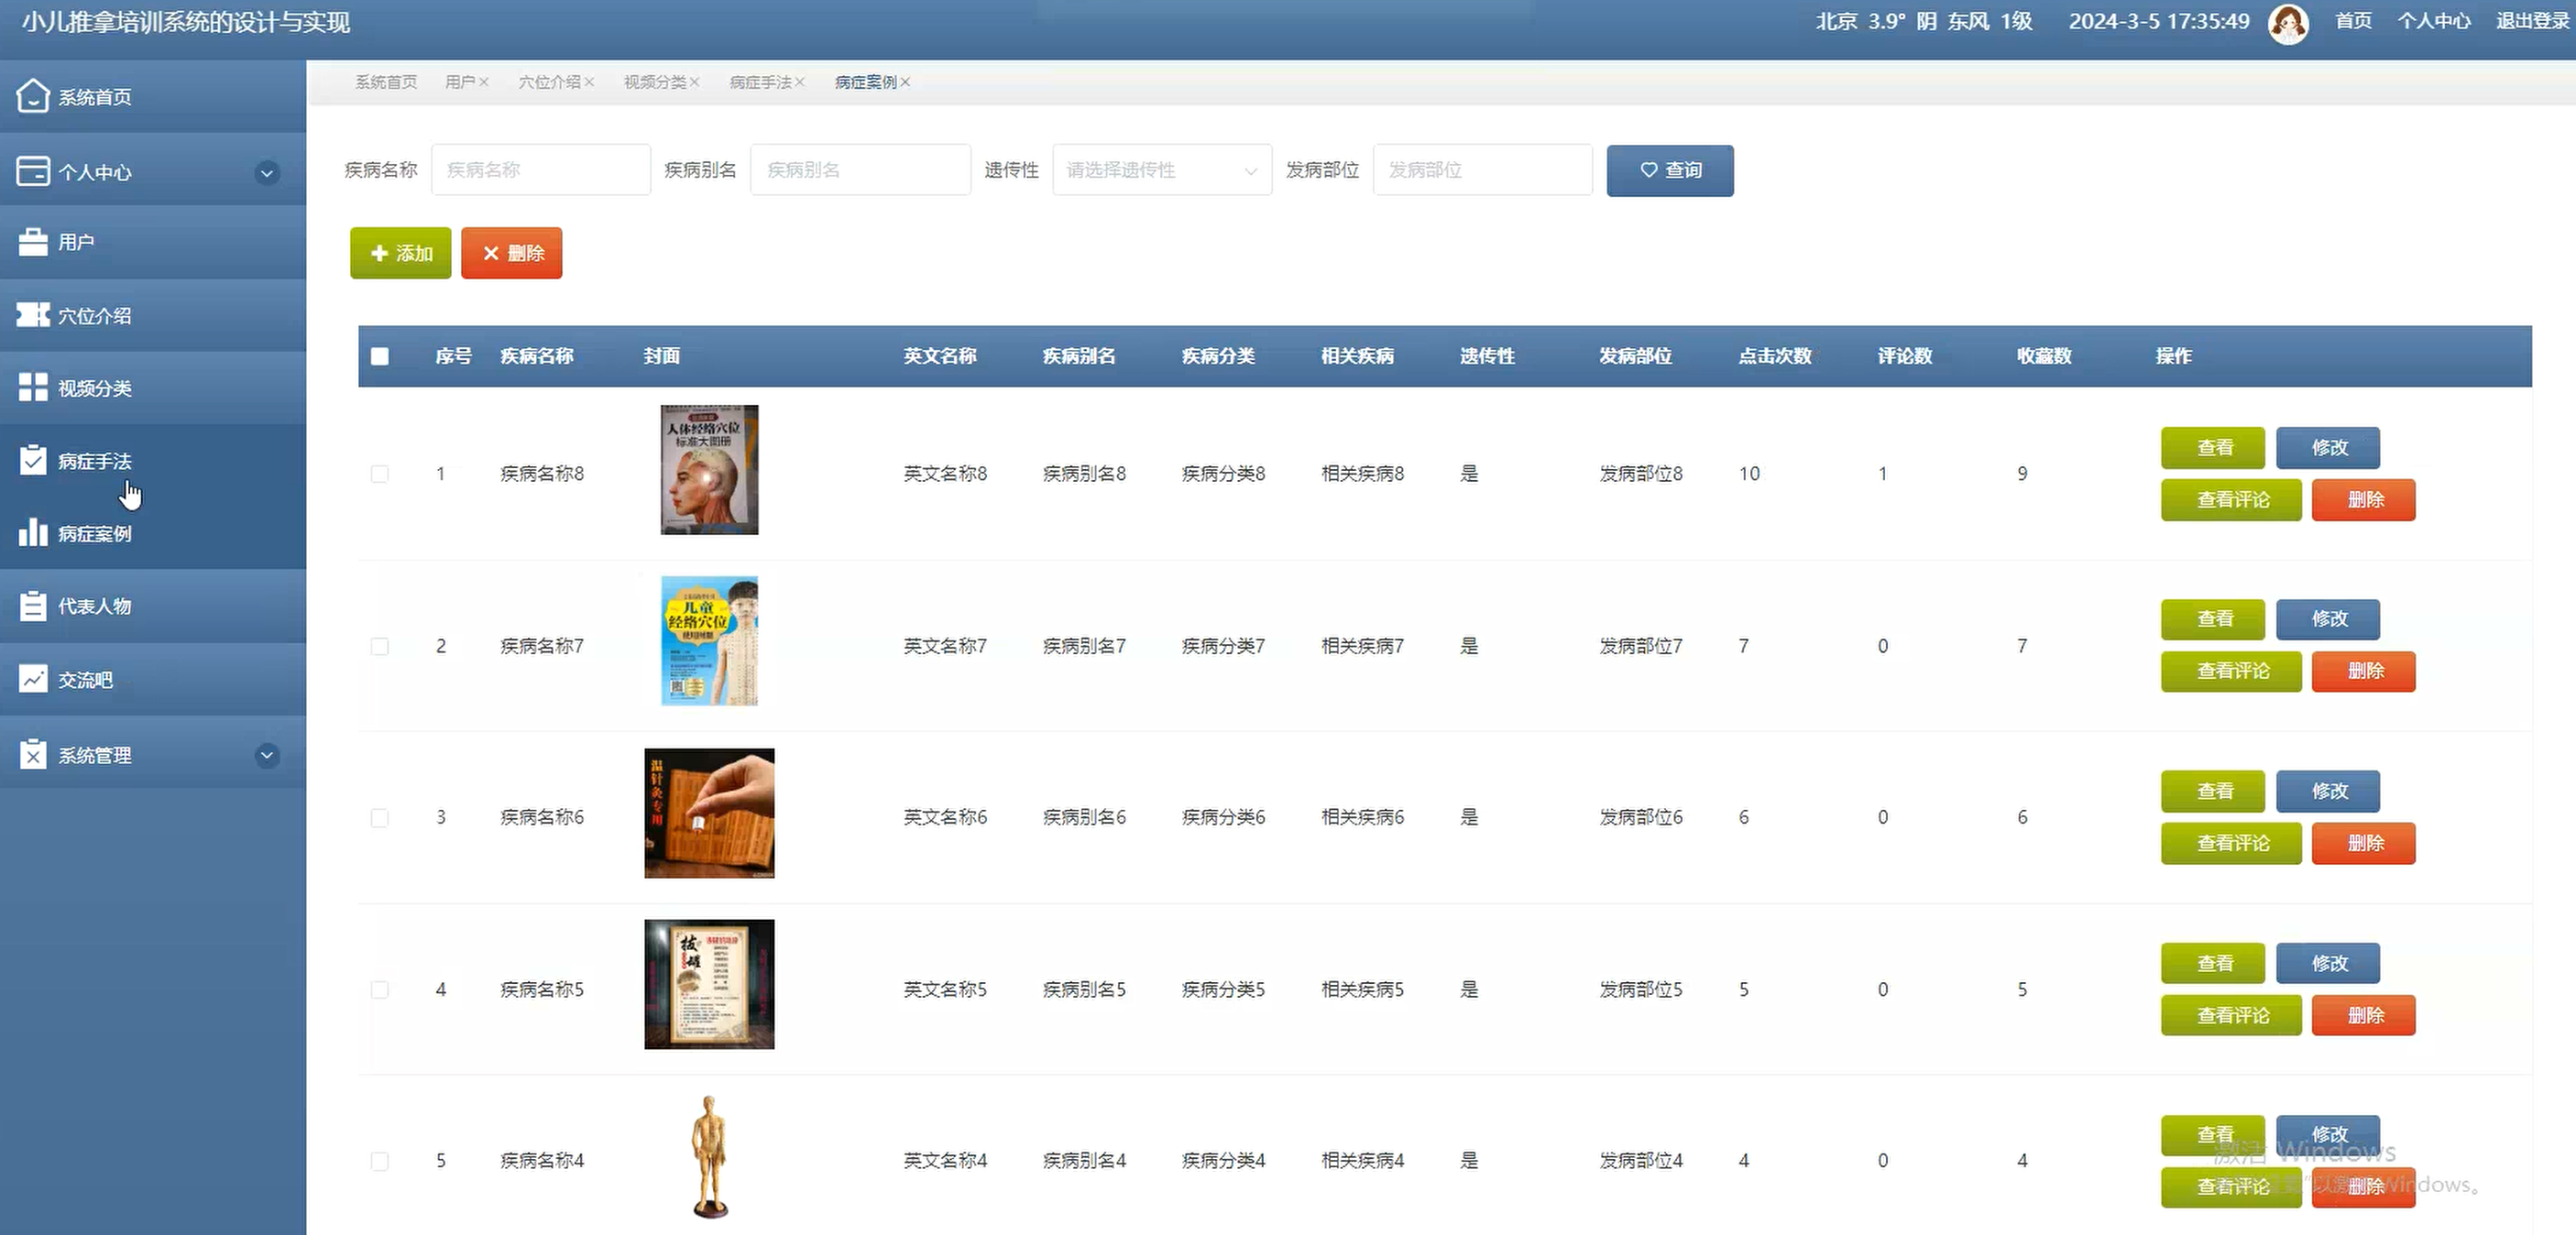Click 删除 for 疾病名称6 row
2576x1235 pixels.
(x=2363, y=843)
